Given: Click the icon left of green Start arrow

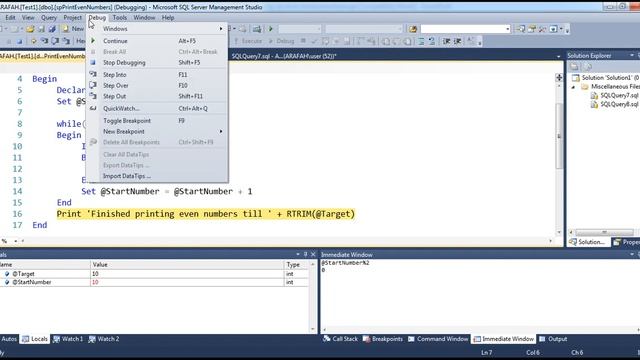Looking at the screenshot, I should [257, 29].
